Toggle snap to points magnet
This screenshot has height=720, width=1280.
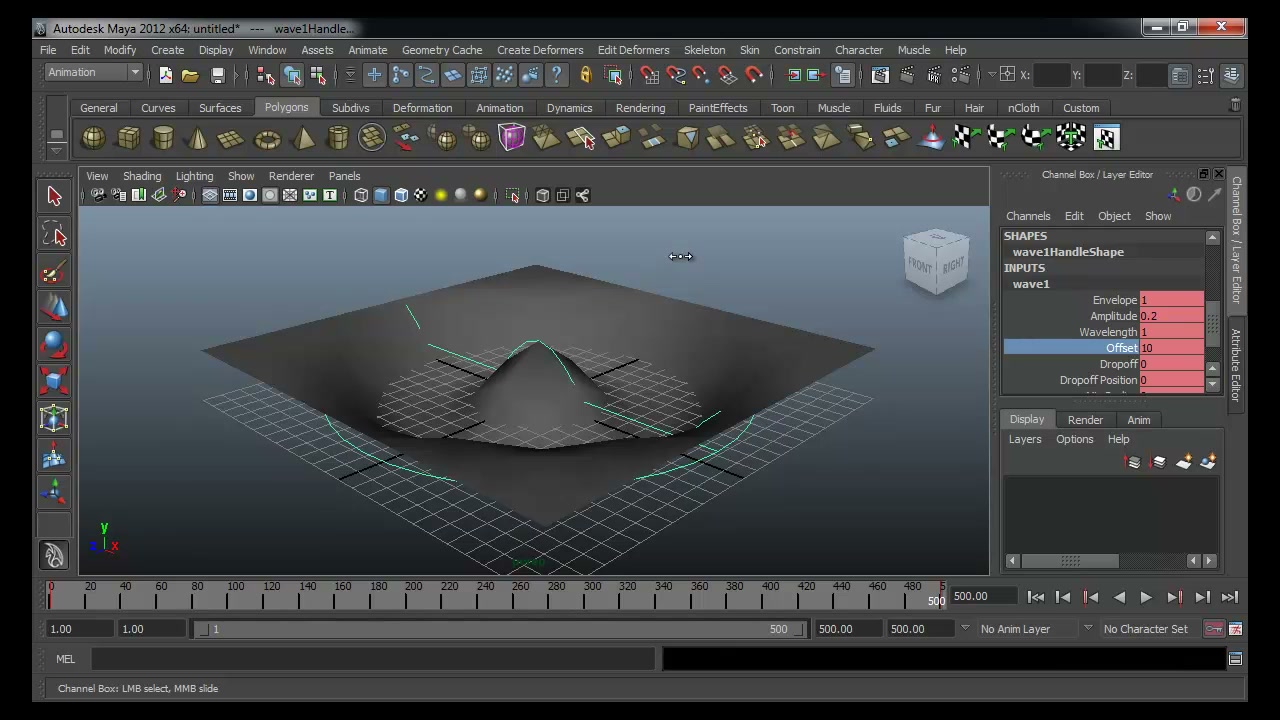tap(701, 75)
